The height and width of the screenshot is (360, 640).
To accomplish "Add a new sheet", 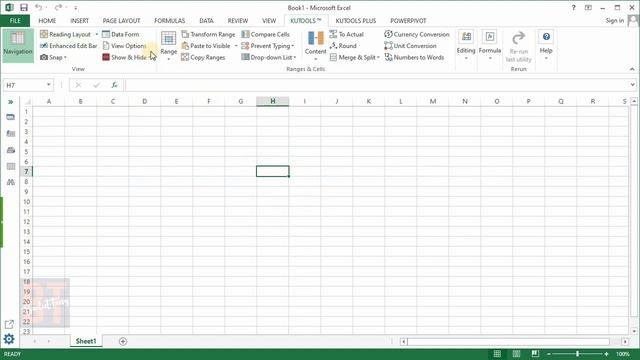I will pyautogui.click(x=123, y=341).
